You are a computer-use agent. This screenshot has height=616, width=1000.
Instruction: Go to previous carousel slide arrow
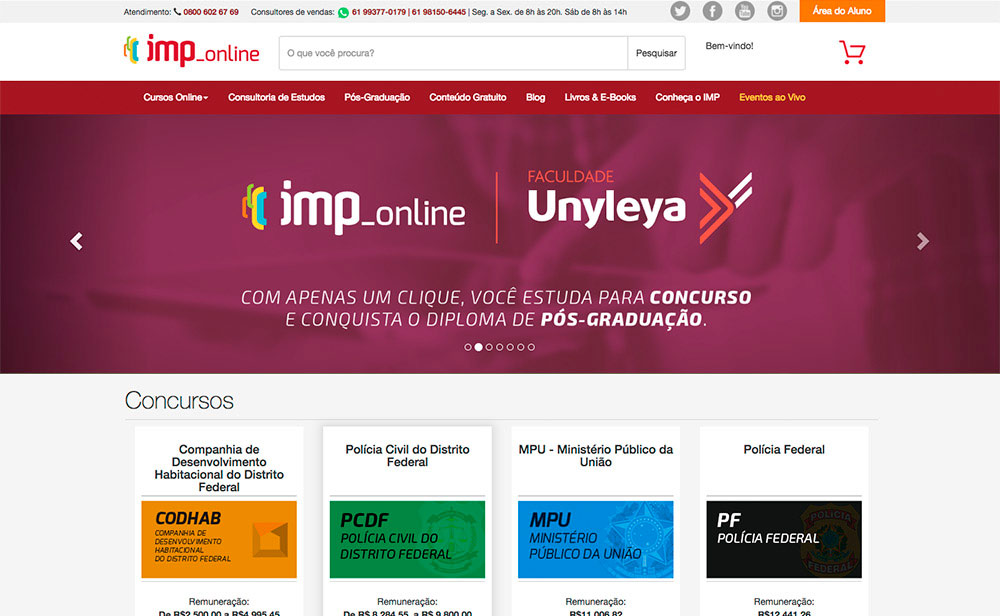(x=76, y=241)
